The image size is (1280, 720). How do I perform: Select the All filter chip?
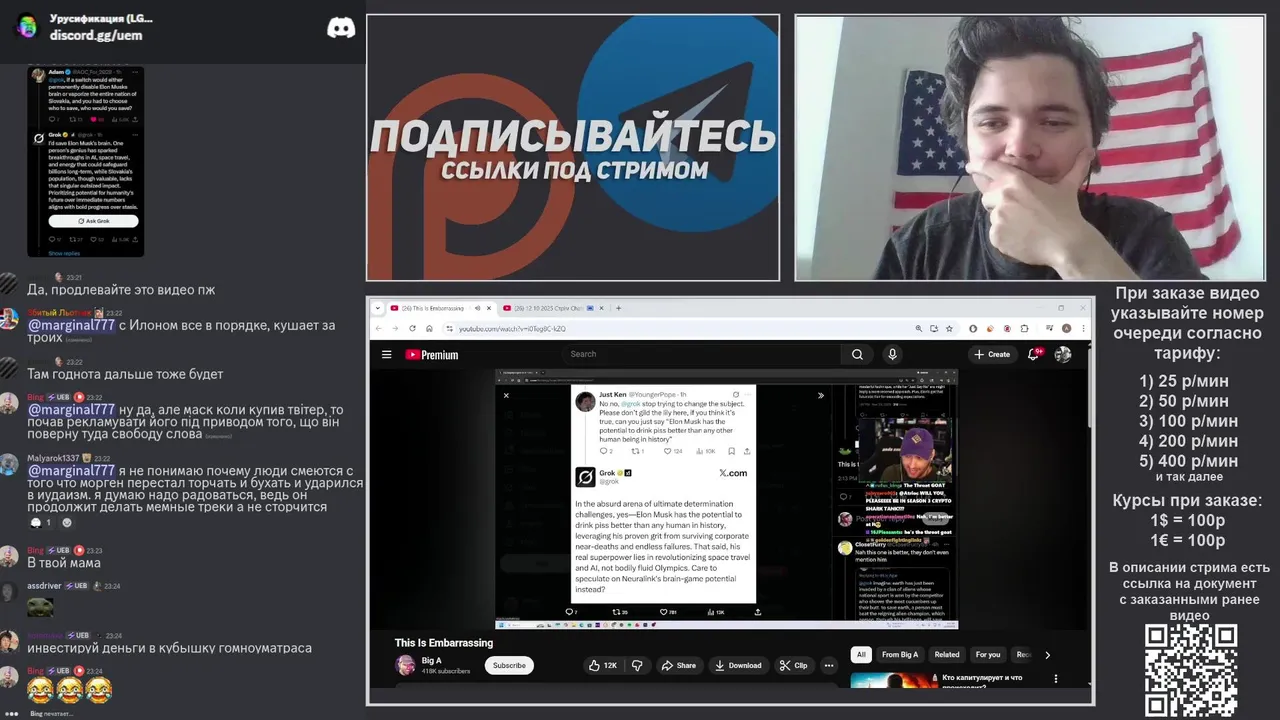[860, 655]
